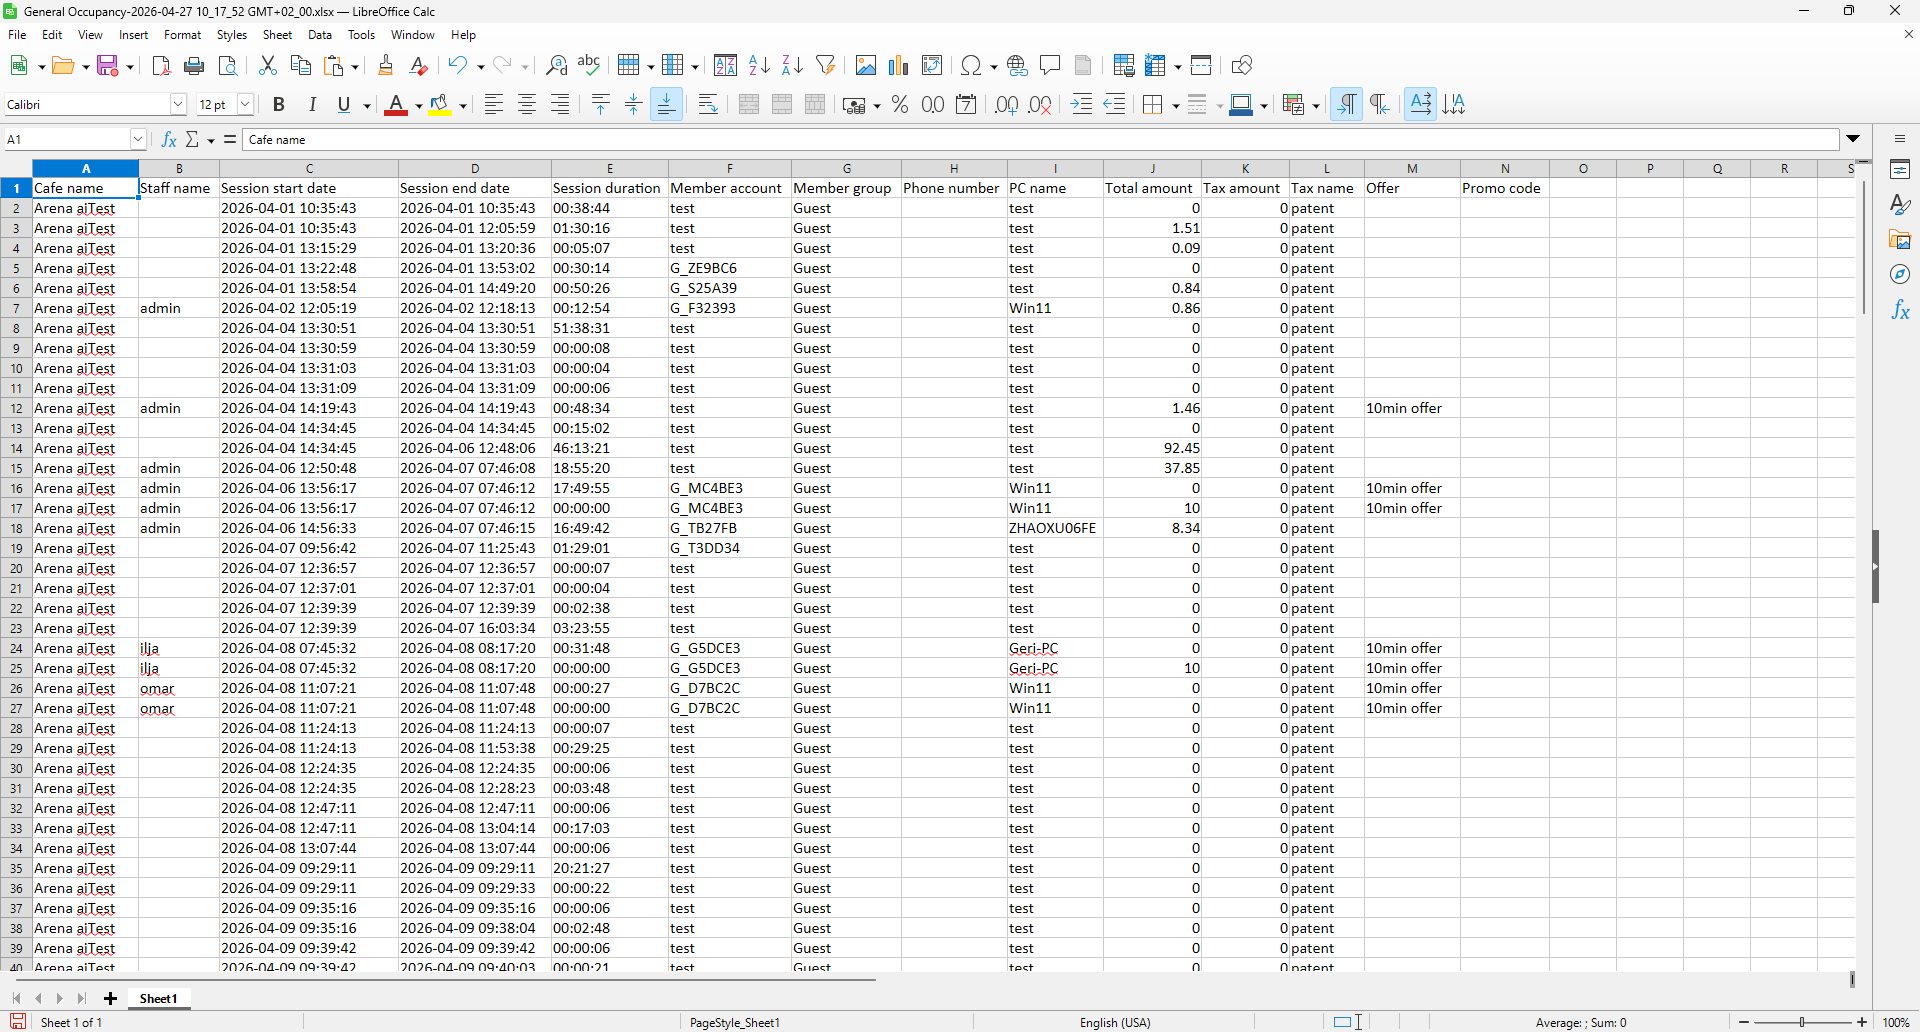Image resolution: width=1920 pixels, height=1032 pixels.
Task: Clear direct formatting icon
Action: [x=419, y=66]
